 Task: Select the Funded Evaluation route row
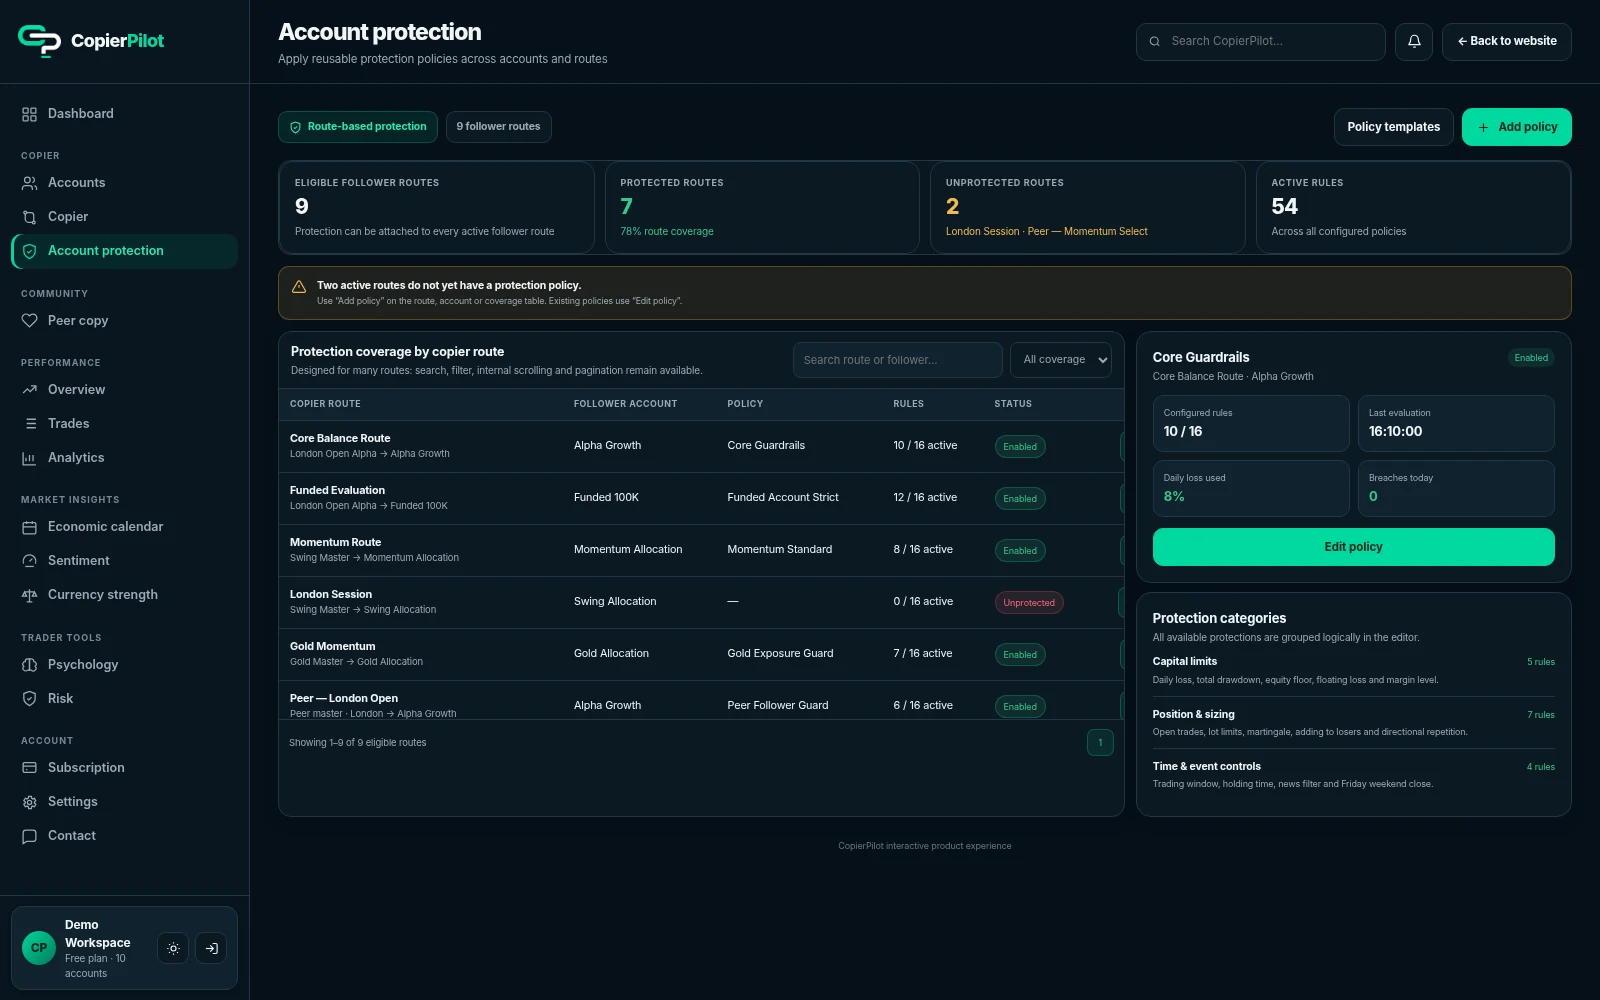coord(701,498)
